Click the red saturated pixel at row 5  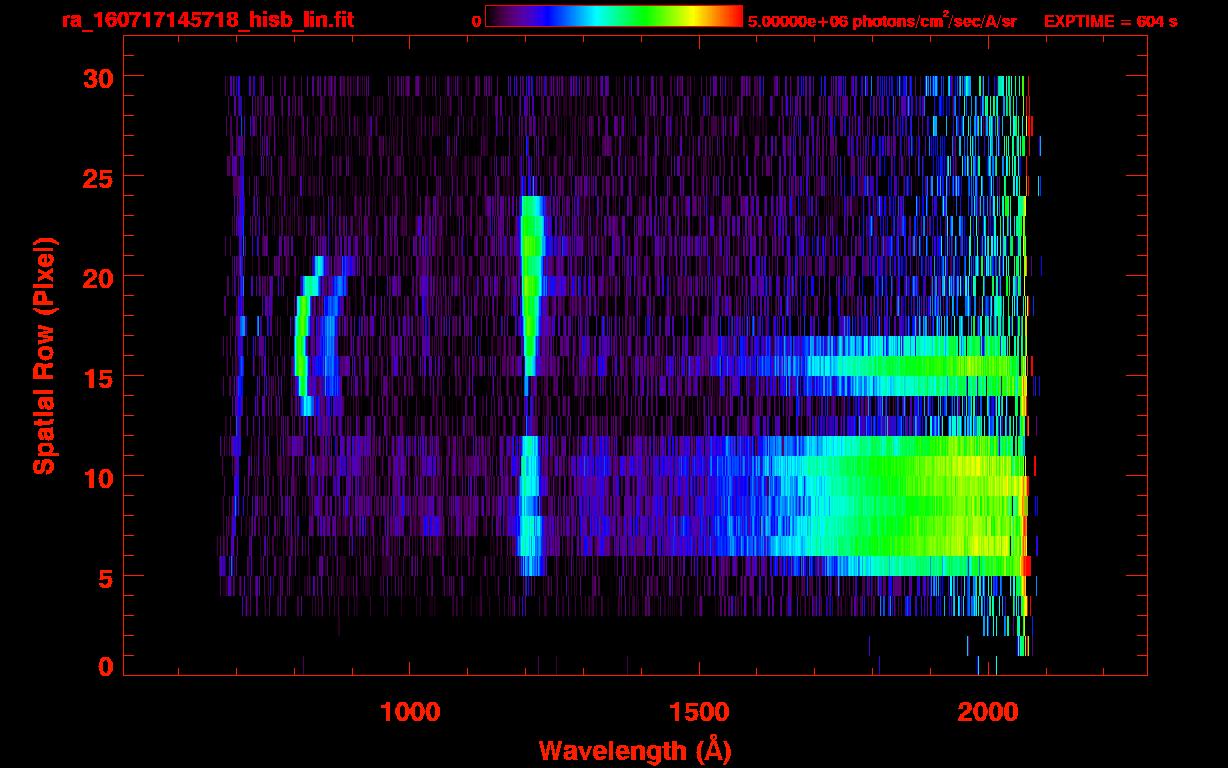1026,565
